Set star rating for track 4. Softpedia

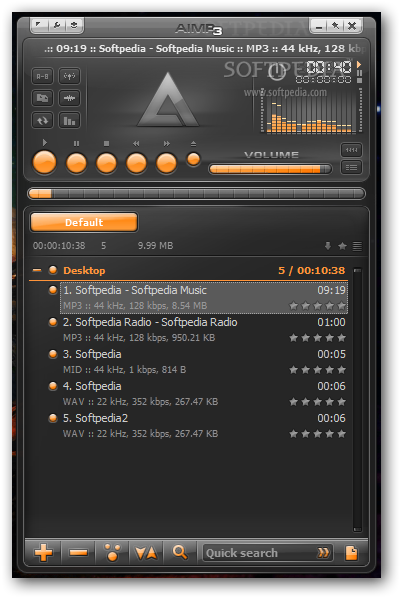tap(317, 402)
